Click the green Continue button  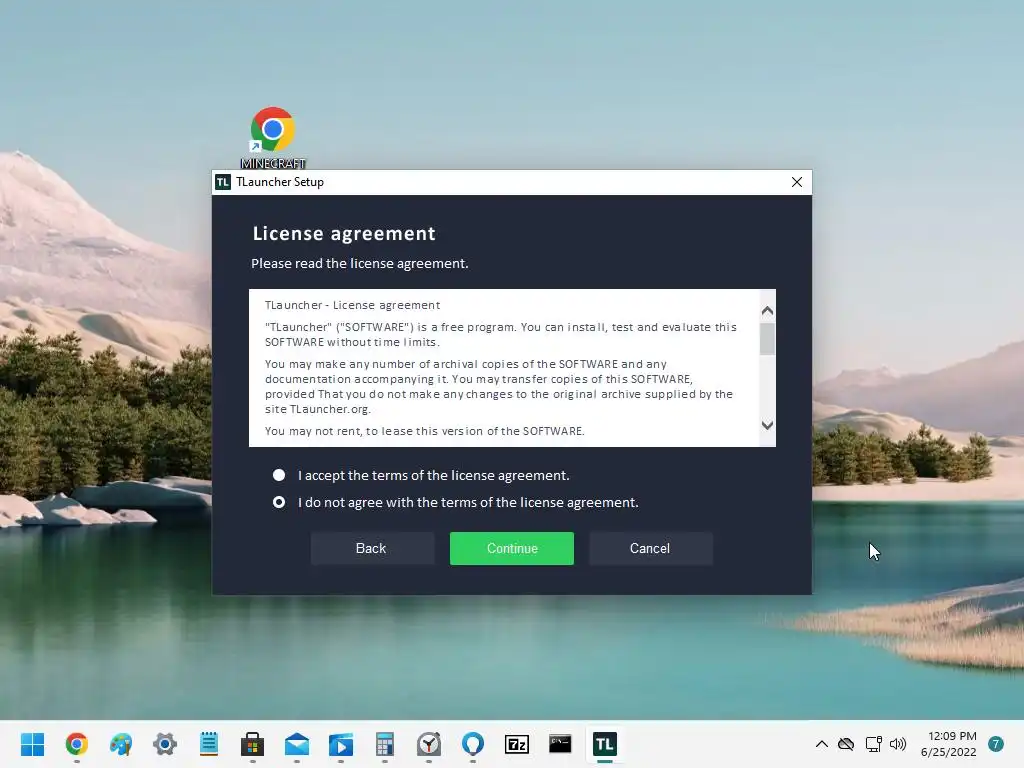[x=512, y=549]
